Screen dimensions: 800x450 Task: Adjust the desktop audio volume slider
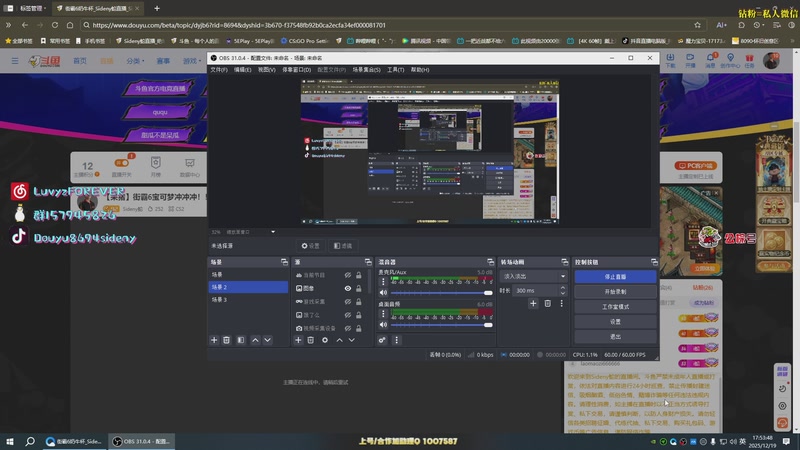pyautogui.click(x=441, y=324)
